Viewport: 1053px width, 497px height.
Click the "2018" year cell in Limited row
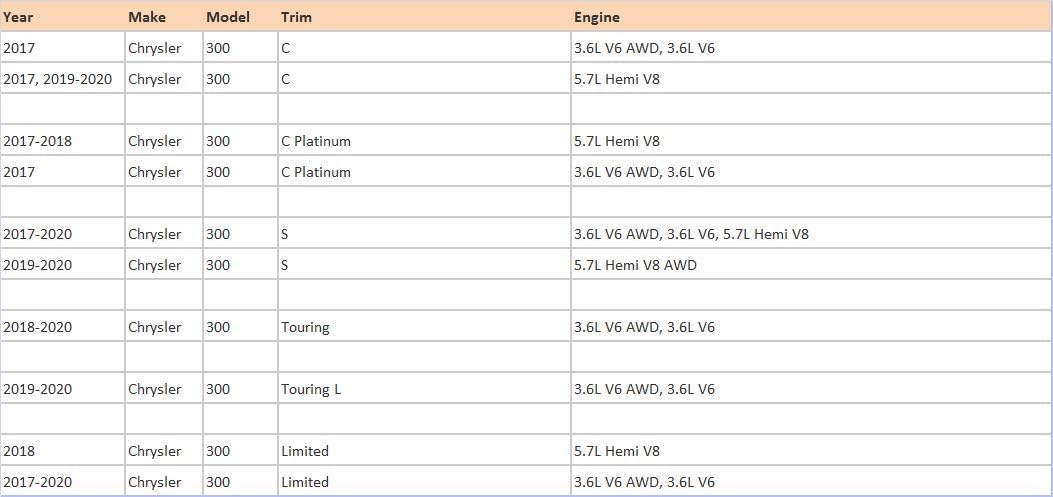19,451
